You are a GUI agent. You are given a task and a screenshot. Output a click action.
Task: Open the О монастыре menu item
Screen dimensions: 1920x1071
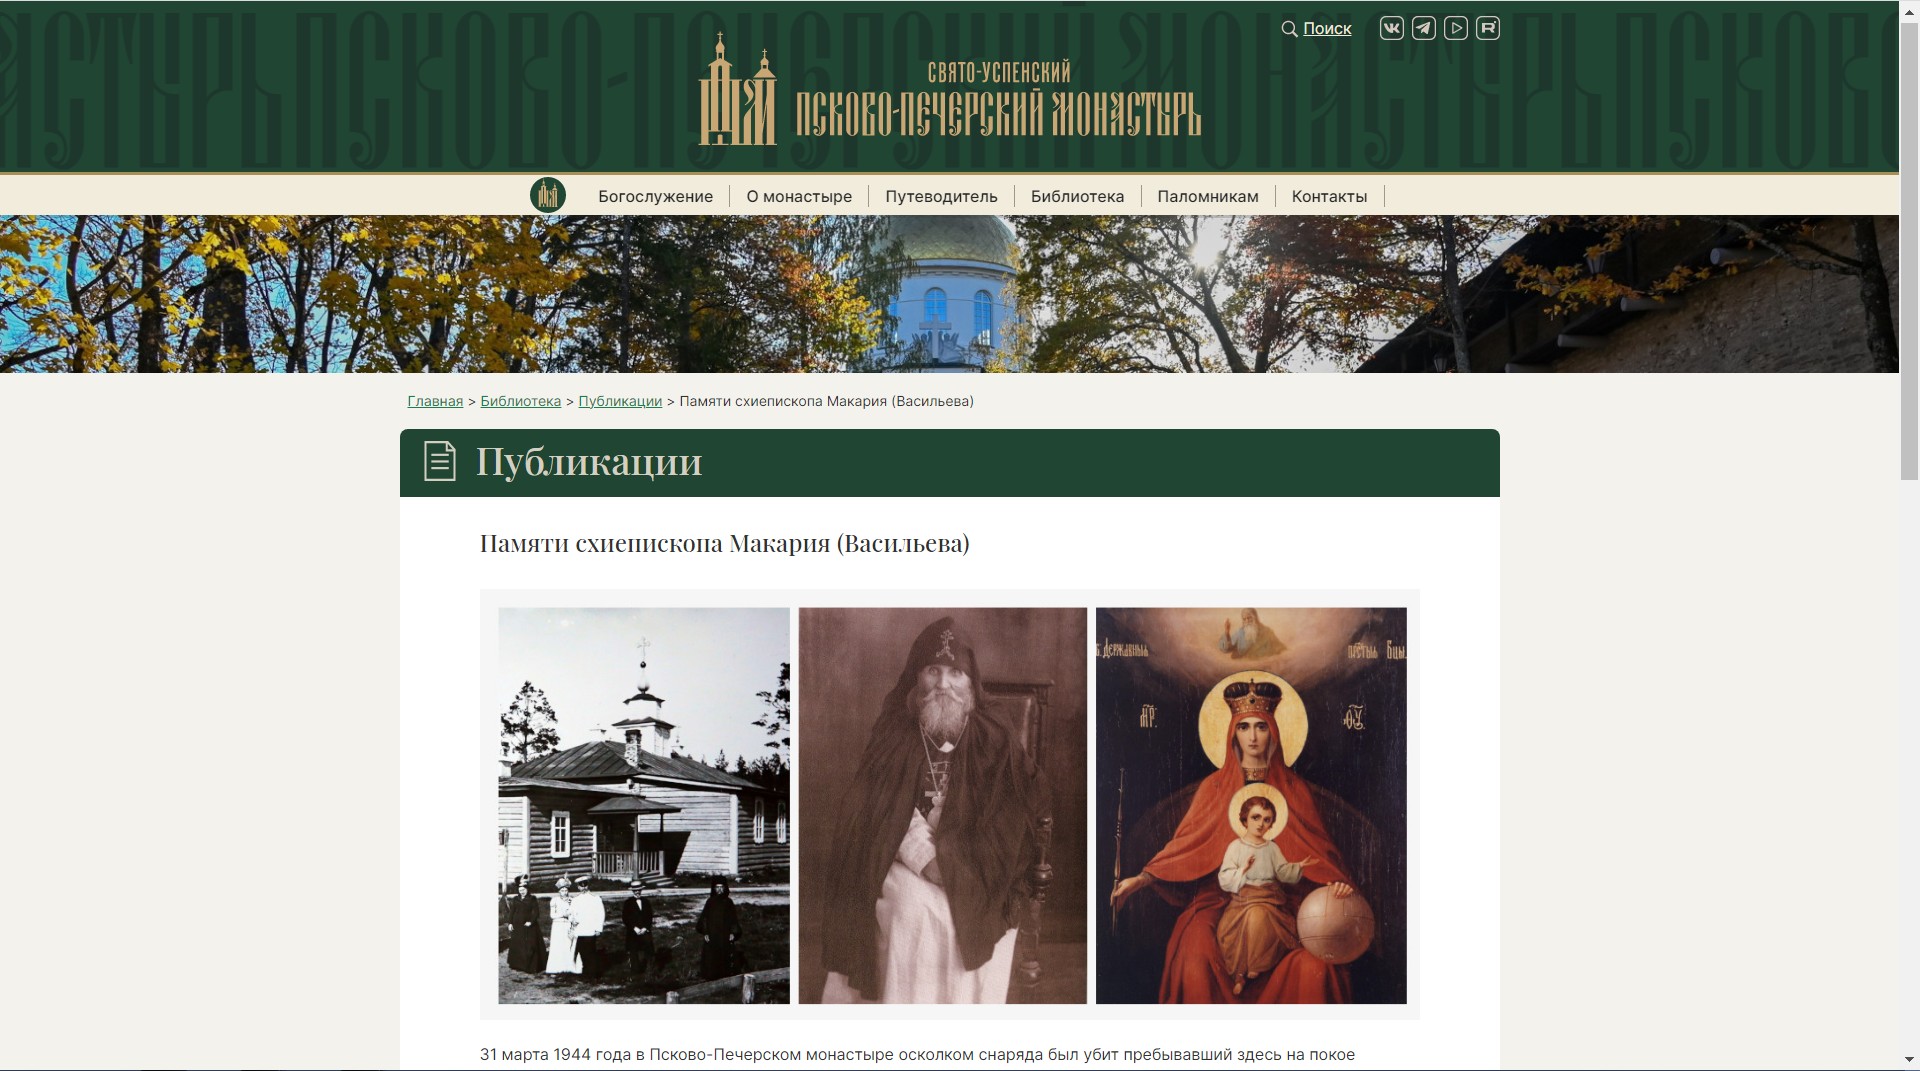799,196
